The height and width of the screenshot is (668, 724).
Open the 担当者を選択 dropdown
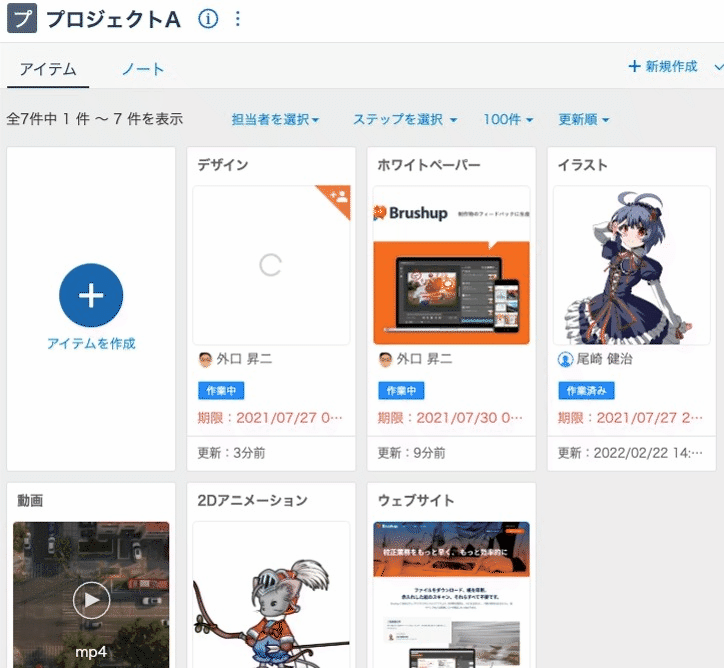tap(275, 120)
